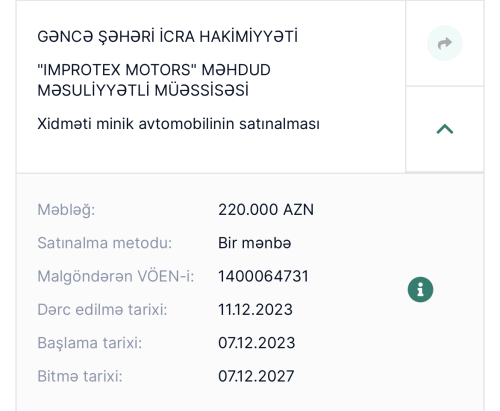
Task: Collapse the contract details with the chevron
Action: click(x=445, y=129)
